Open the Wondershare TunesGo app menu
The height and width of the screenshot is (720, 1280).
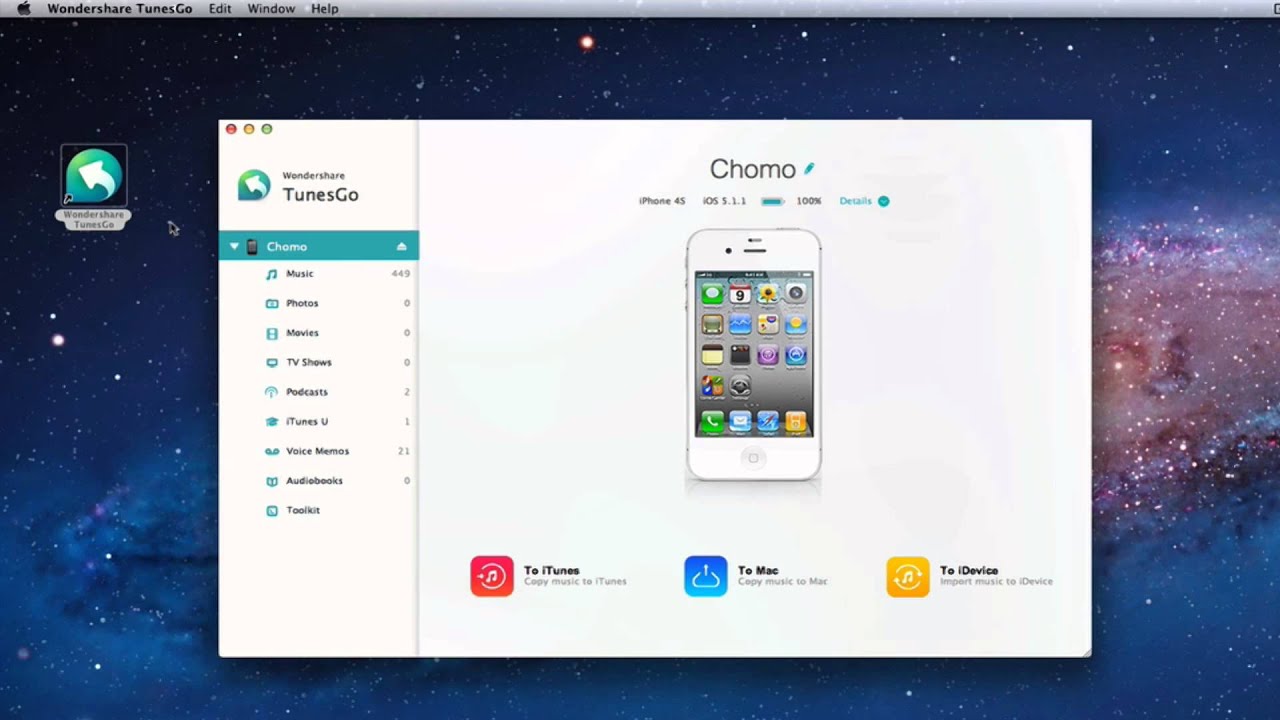pos(119,8)
